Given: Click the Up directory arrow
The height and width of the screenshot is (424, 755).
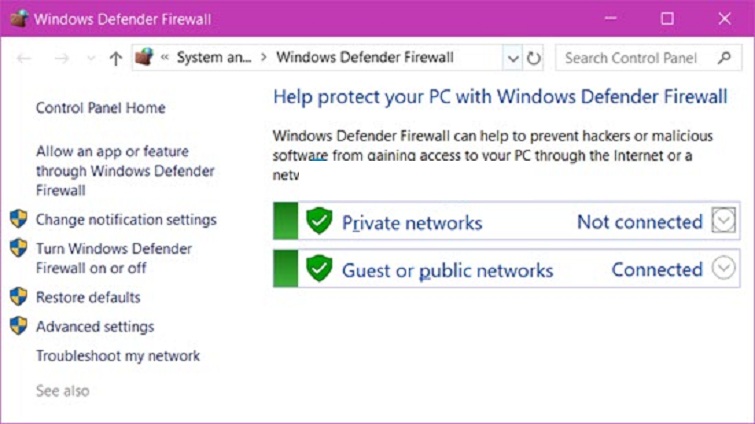Looking at the screenshot, I should [115, 58].
